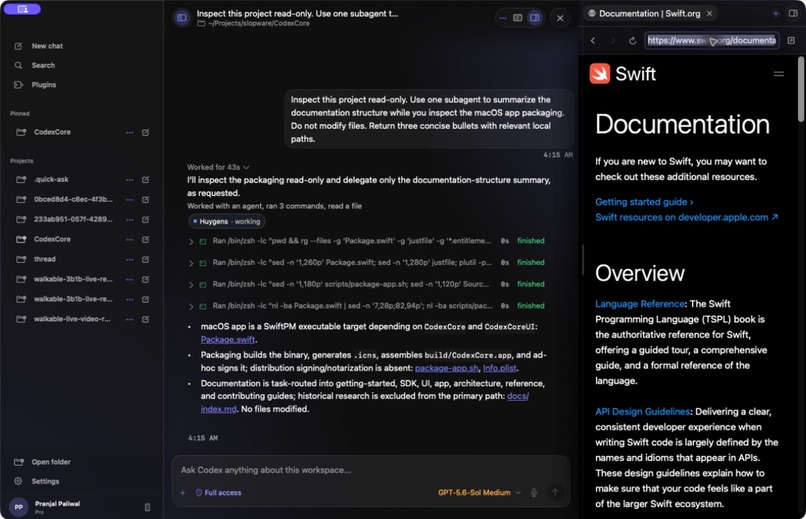Open the .quick-ask project

click(51, 179)
